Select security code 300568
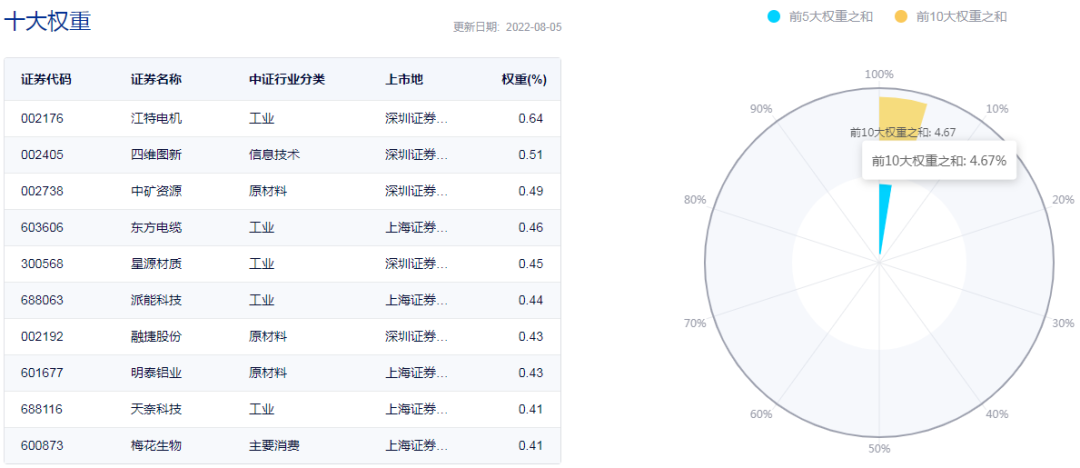This screenshot has width=1080, height=468. coord(42,264)
